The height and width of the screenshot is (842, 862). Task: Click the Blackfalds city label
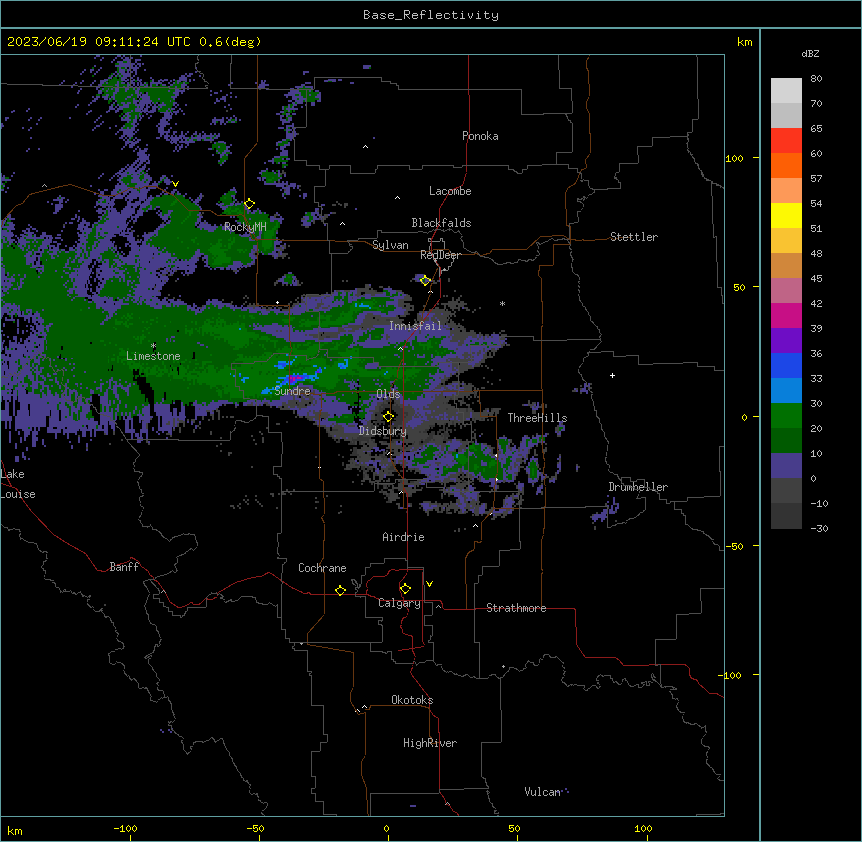pos(441,223)
